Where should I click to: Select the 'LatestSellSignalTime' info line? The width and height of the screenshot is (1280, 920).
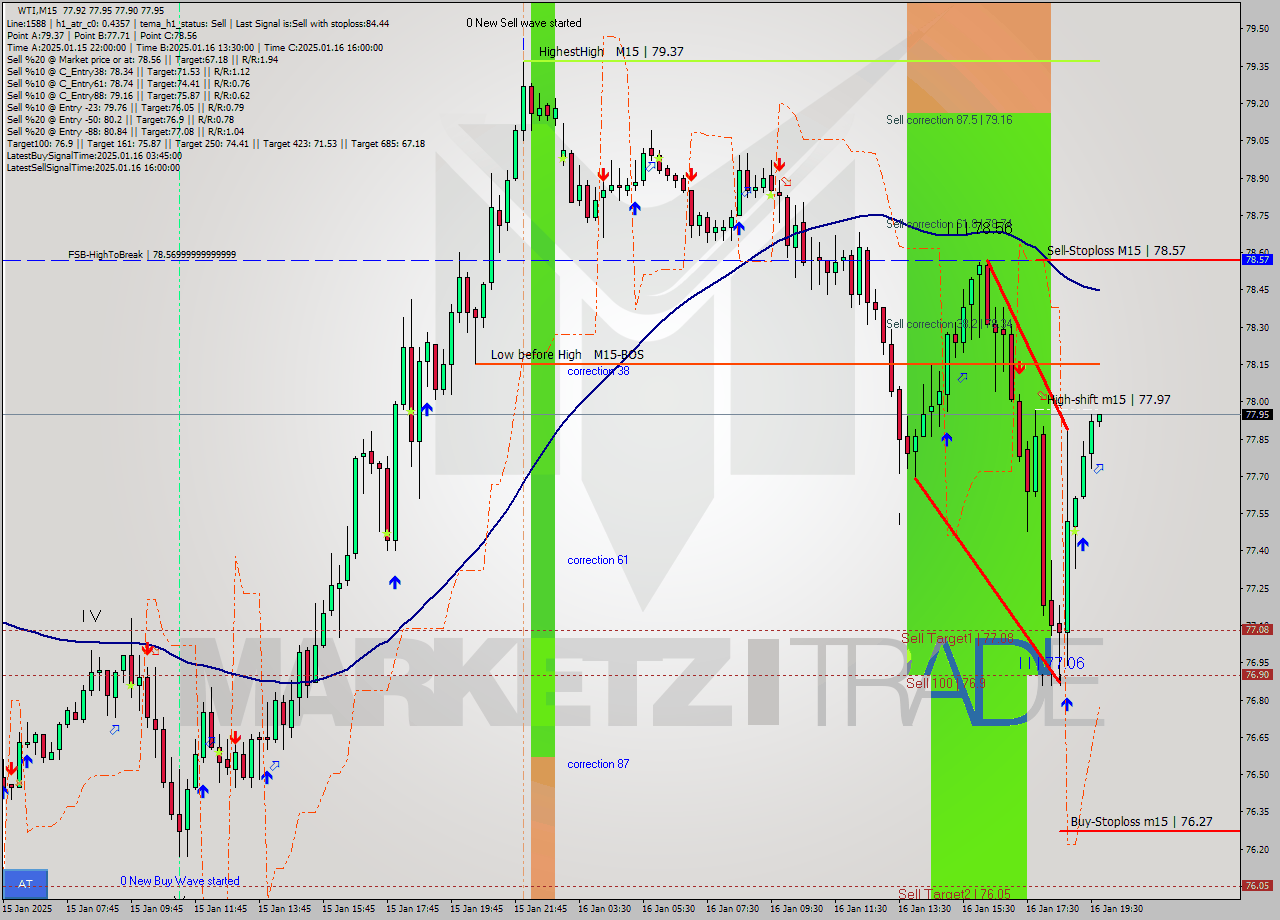[x=93, y=167]
